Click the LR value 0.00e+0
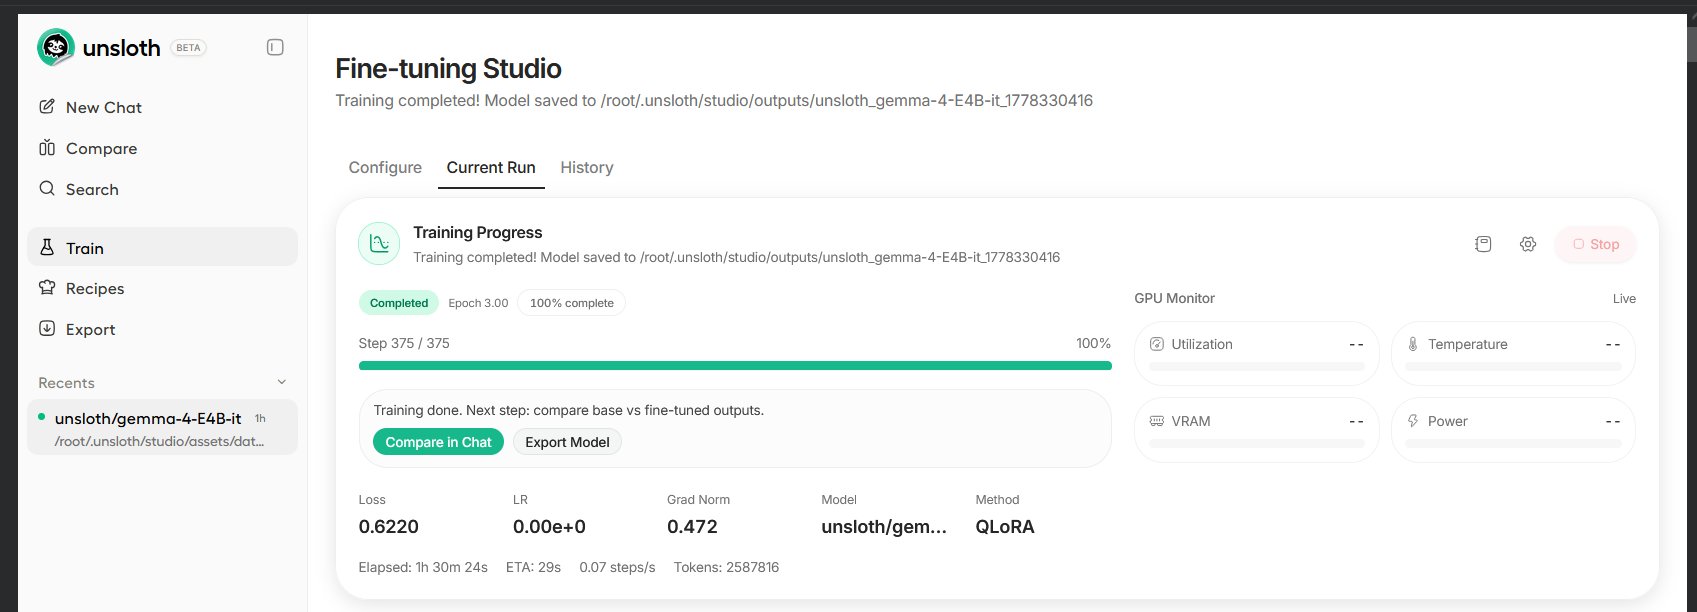1697x612 pixels. coord(549,526)
